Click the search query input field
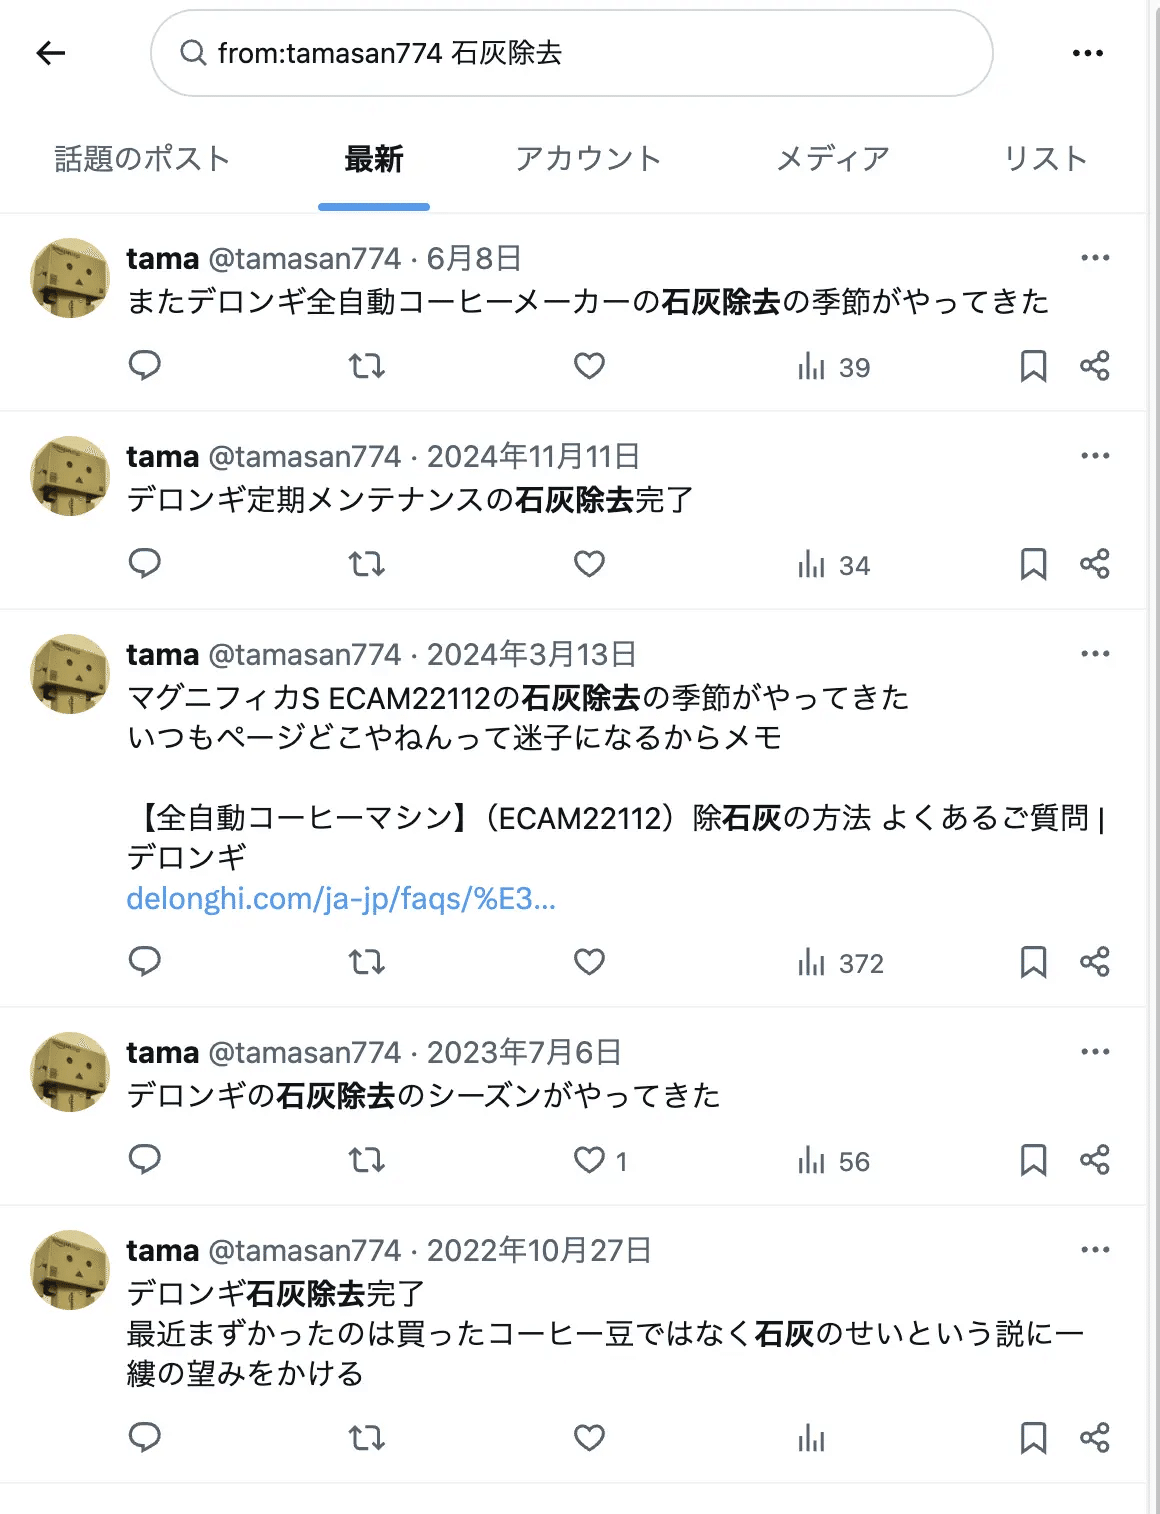Screen dimensions: 1160x1514 [x=570, y=53]
